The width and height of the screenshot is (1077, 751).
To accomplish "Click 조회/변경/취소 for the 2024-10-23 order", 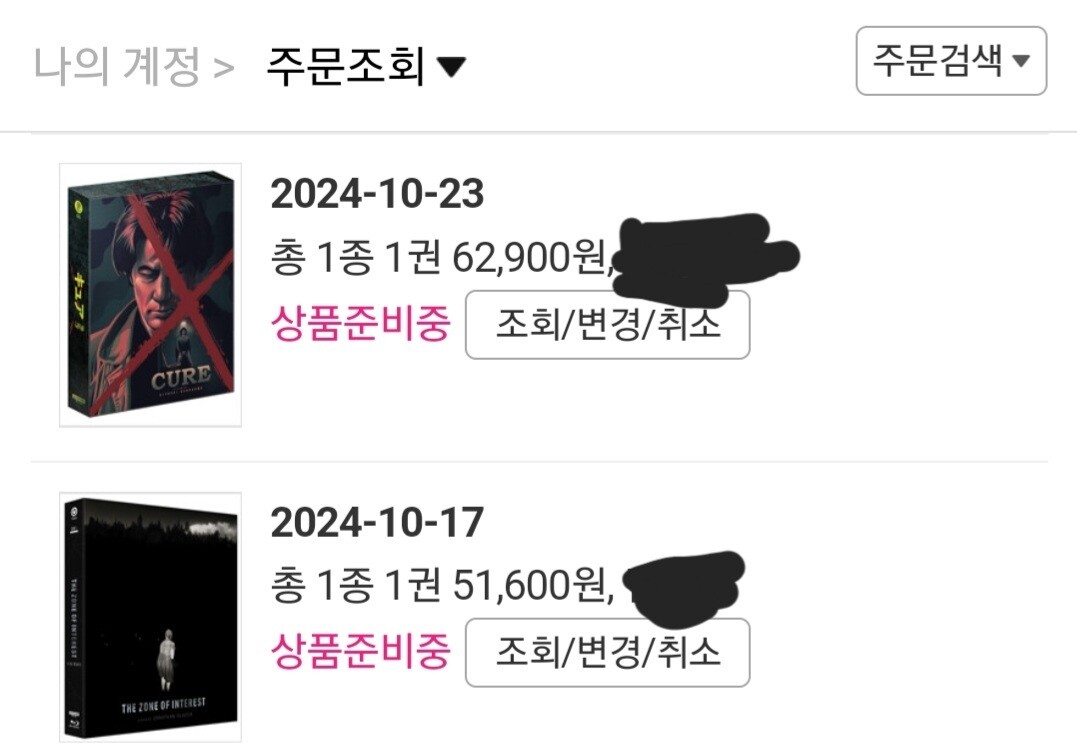I will (x=607, y=324).
